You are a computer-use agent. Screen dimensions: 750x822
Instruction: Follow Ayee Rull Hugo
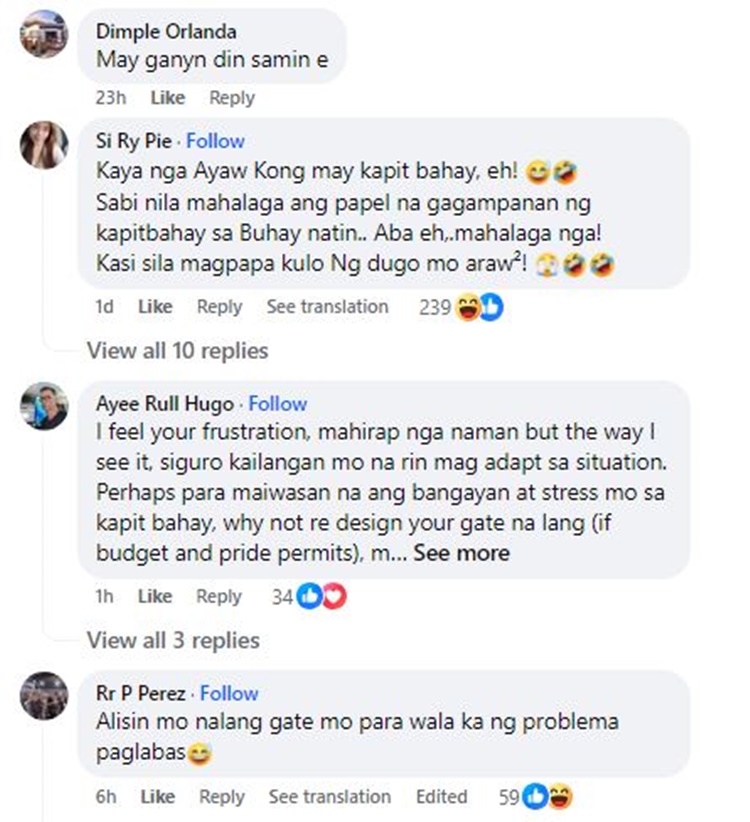click(x=277, y=404)
